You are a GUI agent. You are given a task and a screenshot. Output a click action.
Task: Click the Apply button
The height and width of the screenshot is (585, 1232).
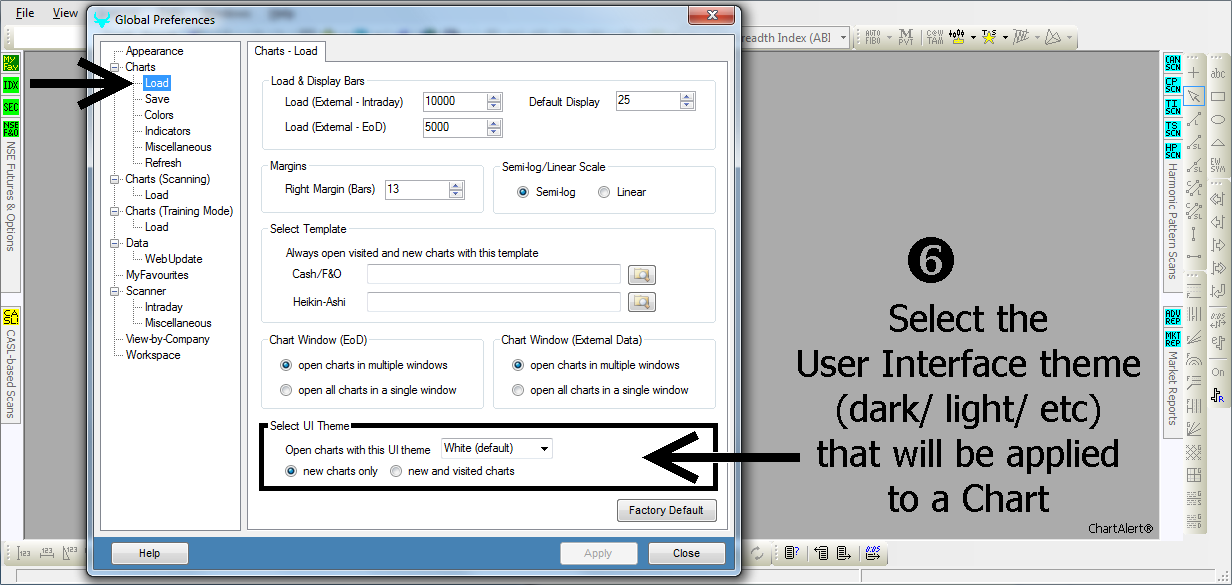tap(598, 553)
